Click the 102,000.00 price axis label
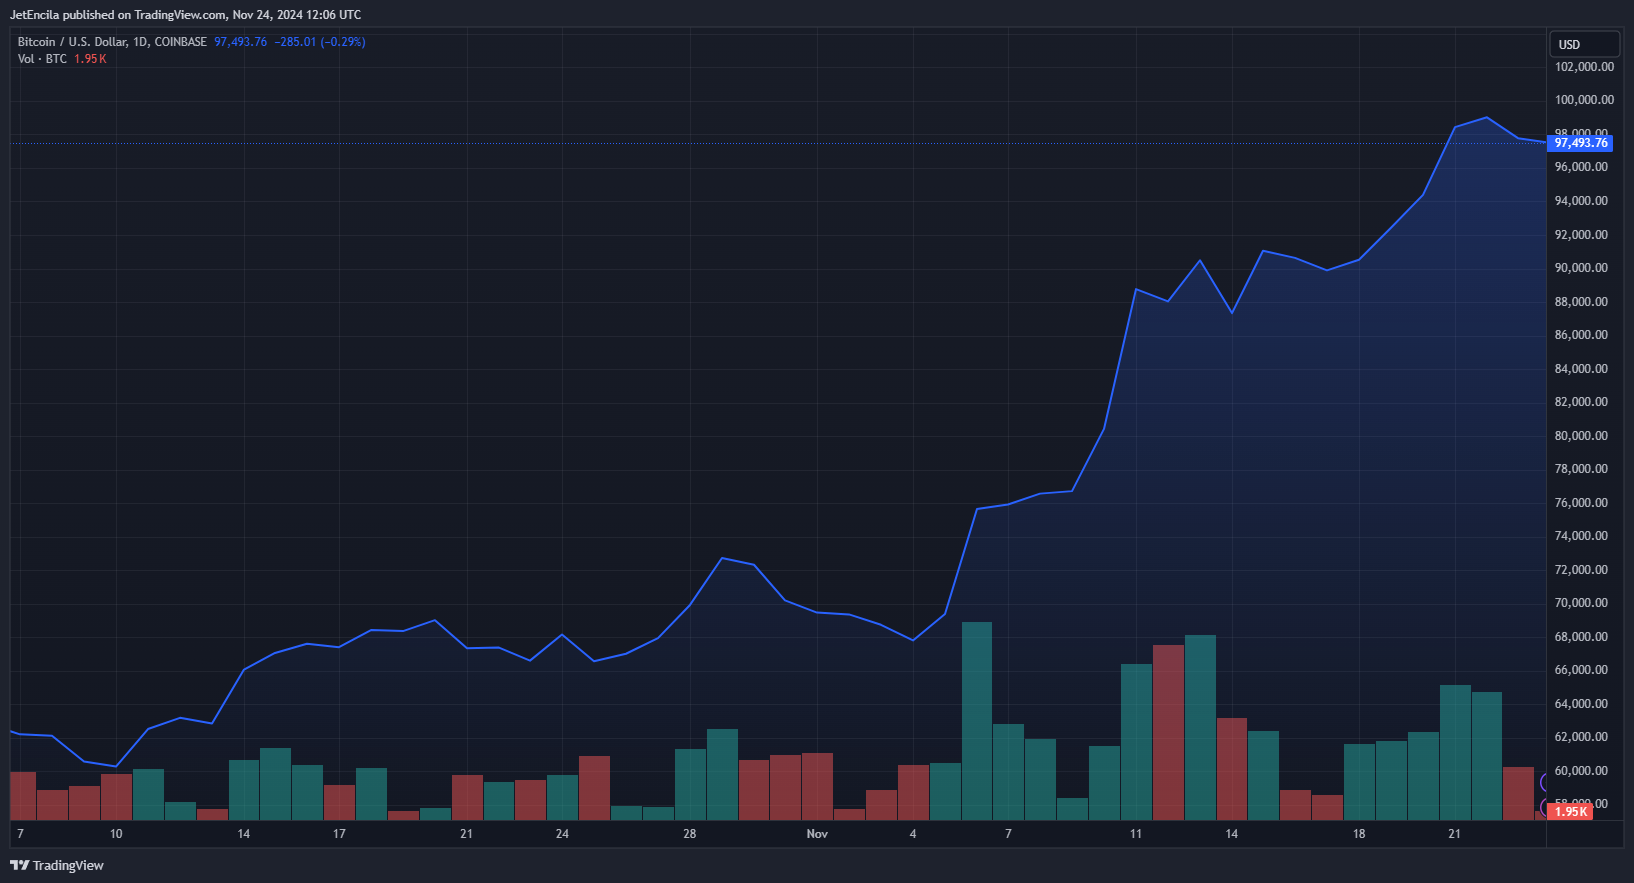Image resolution: width=1634 pixels, height=883 pixels. click(1584, 67)
